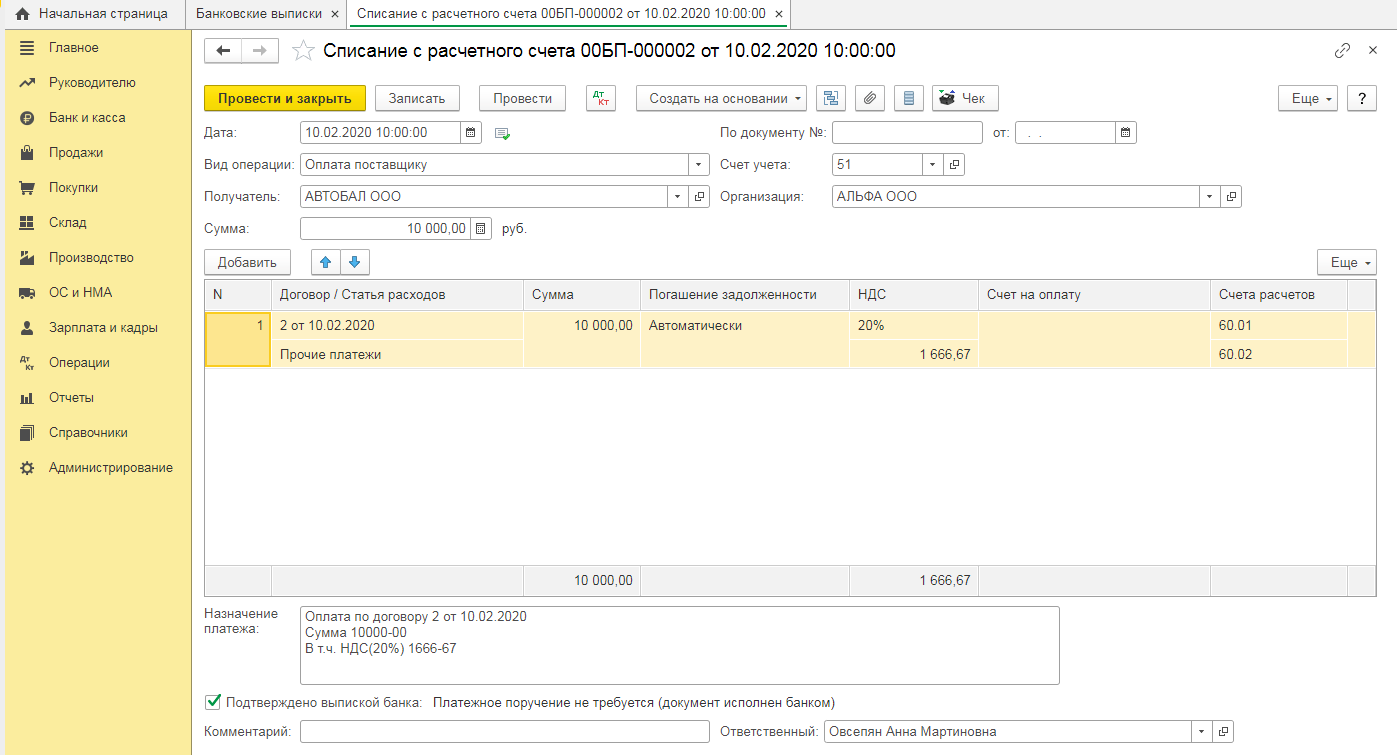1397x755 pixels.
Task: Click the calendar icon beside Дата field
Action: click(471, 132)
